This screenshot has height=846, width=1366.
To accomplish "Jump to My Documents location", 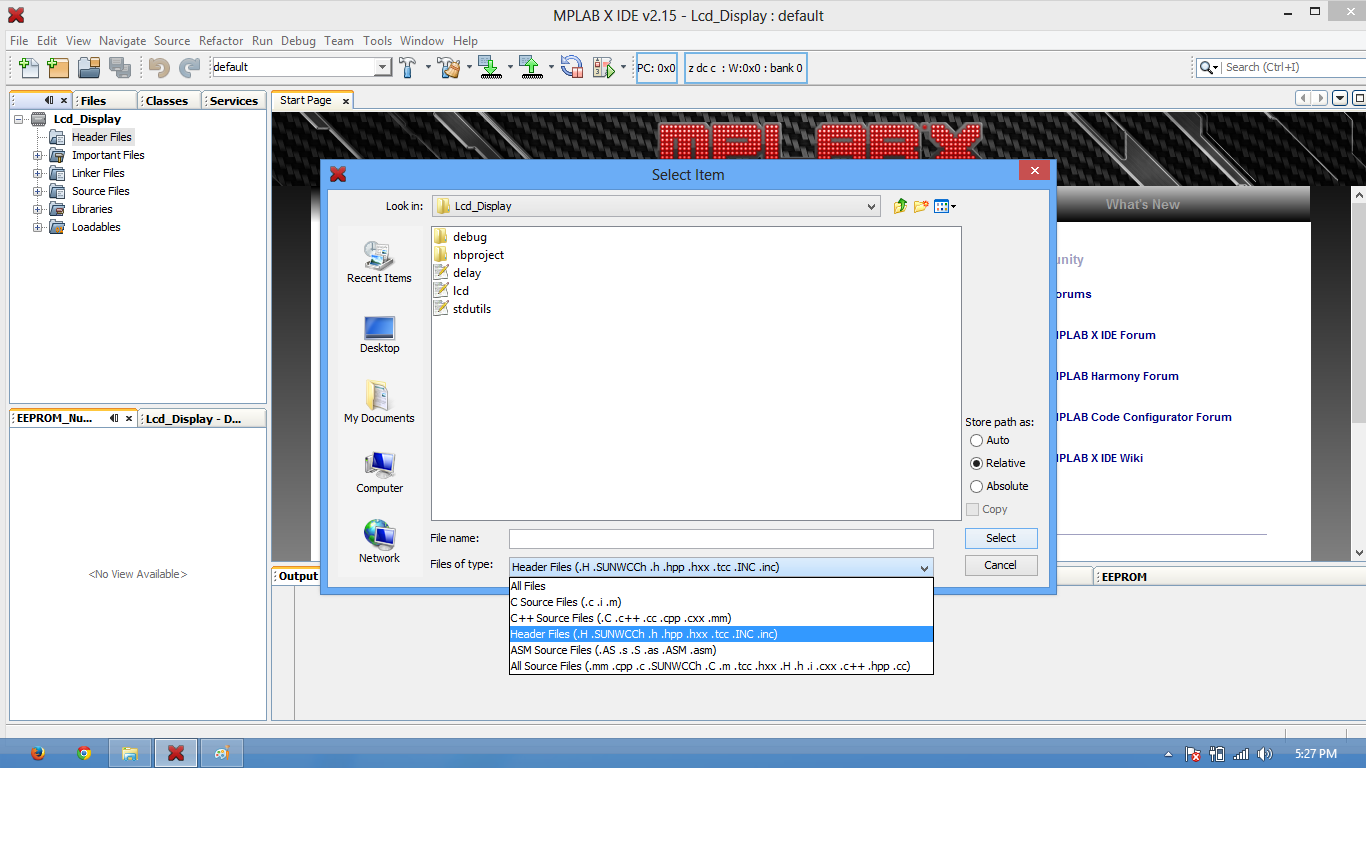I will (379, 402).
